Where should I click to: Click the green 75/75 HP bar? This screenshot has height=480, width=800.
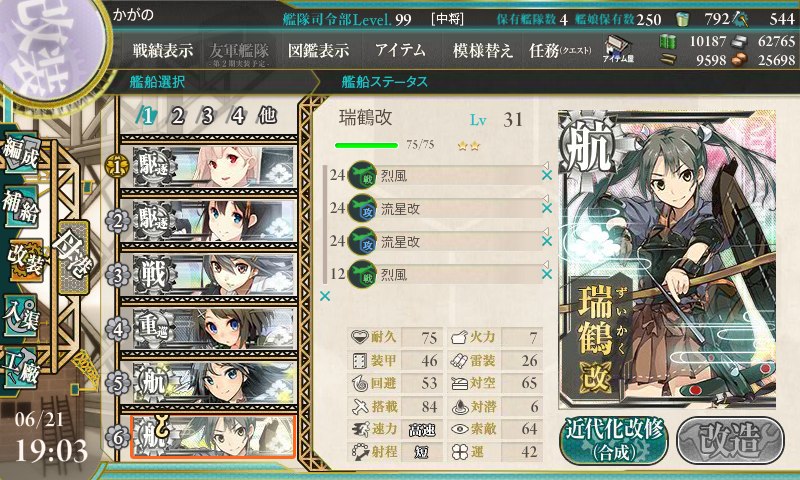[x=366, y=145]
